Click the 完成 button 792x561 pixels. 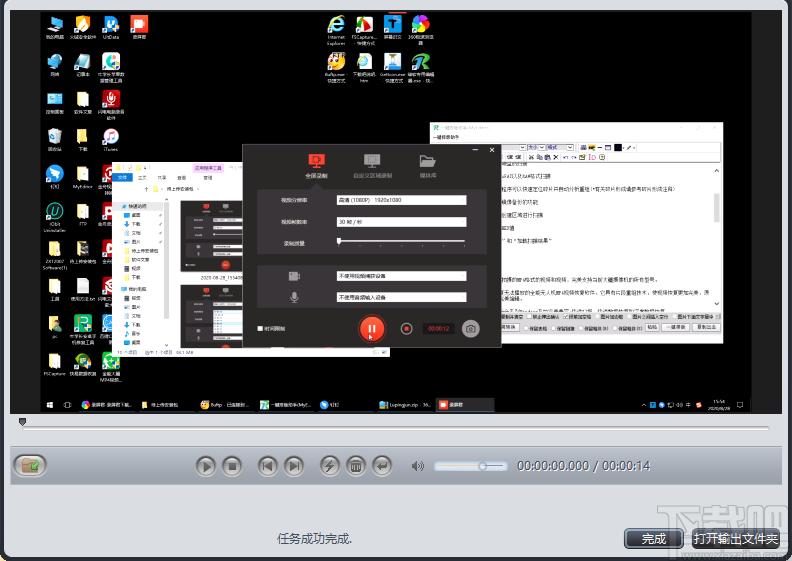pos(654,538)
